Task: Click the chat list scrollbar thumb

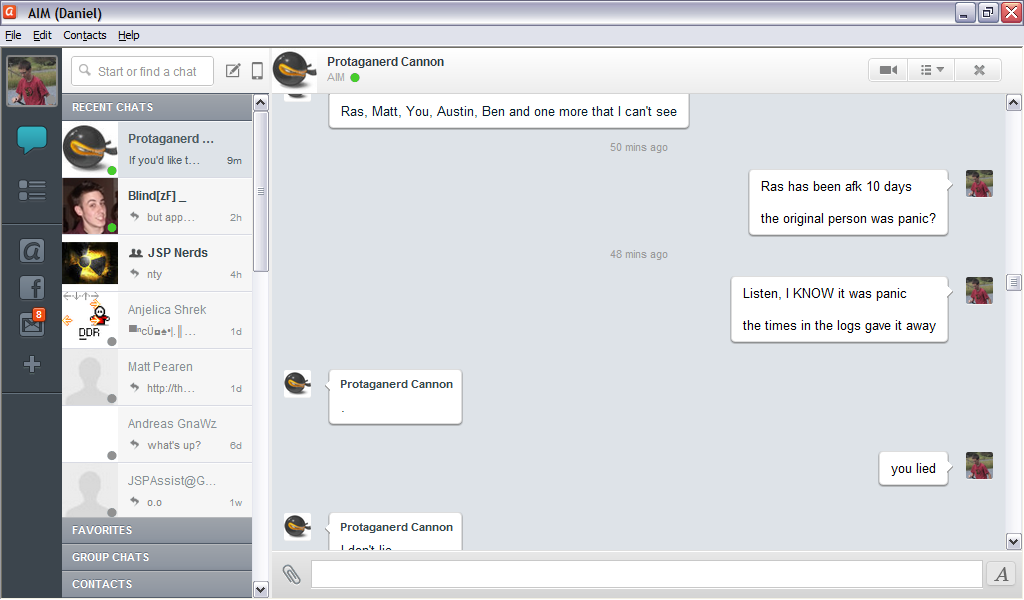Action: click(261, 191)
